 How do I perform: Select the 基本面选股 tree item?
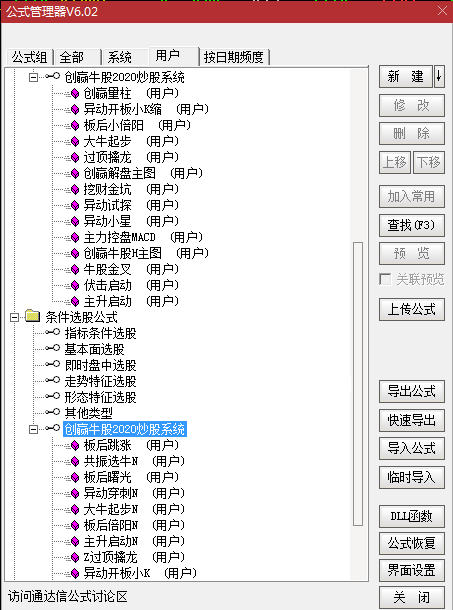click(94, 349)
